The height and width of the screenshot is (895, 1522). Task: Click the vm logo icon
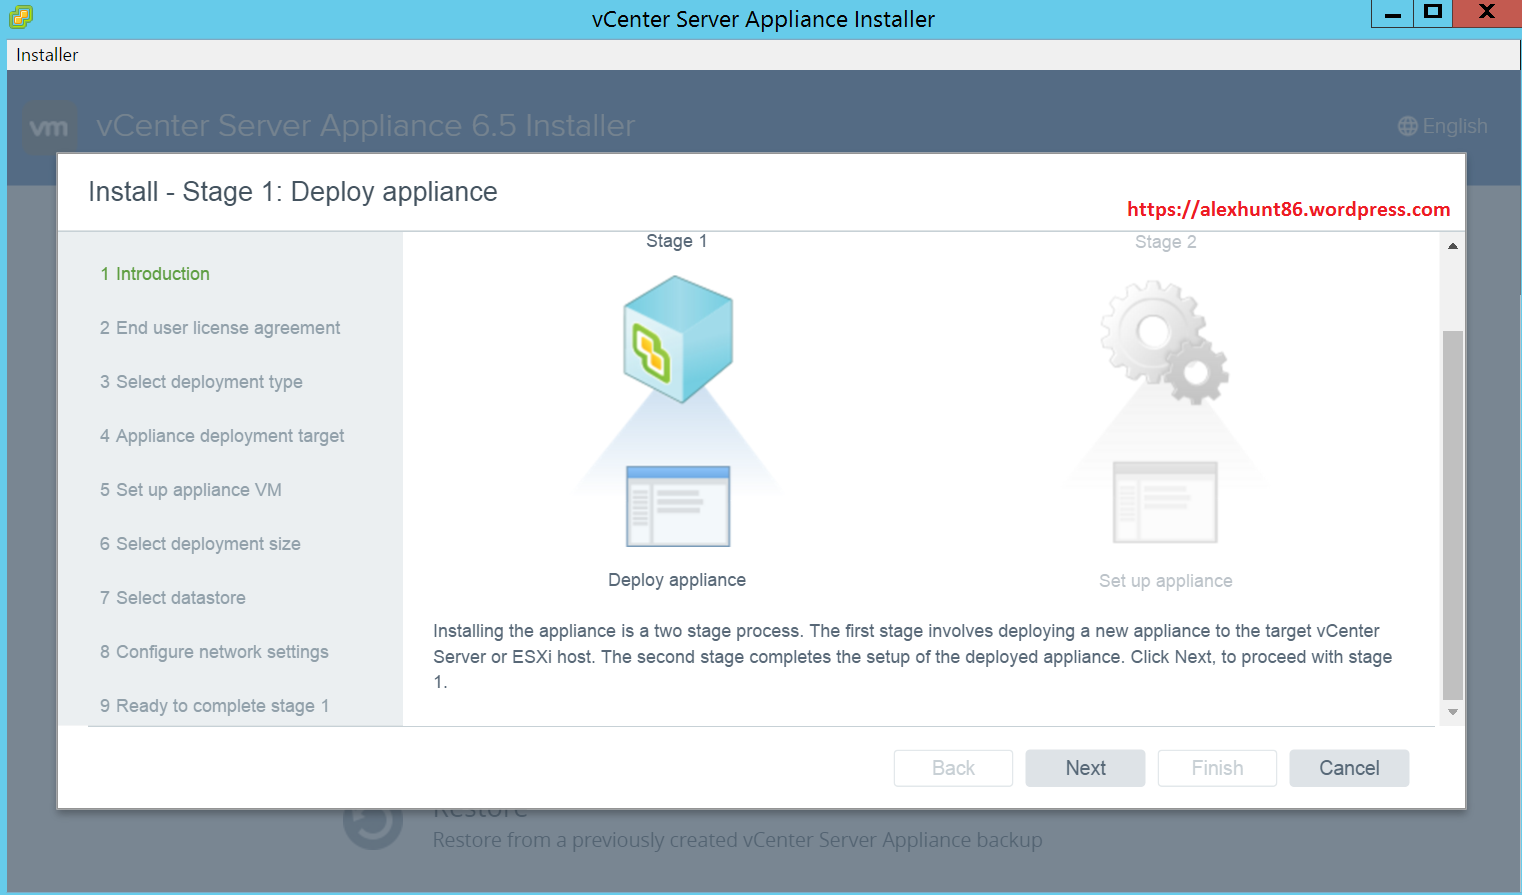click(x=48, y=126)
